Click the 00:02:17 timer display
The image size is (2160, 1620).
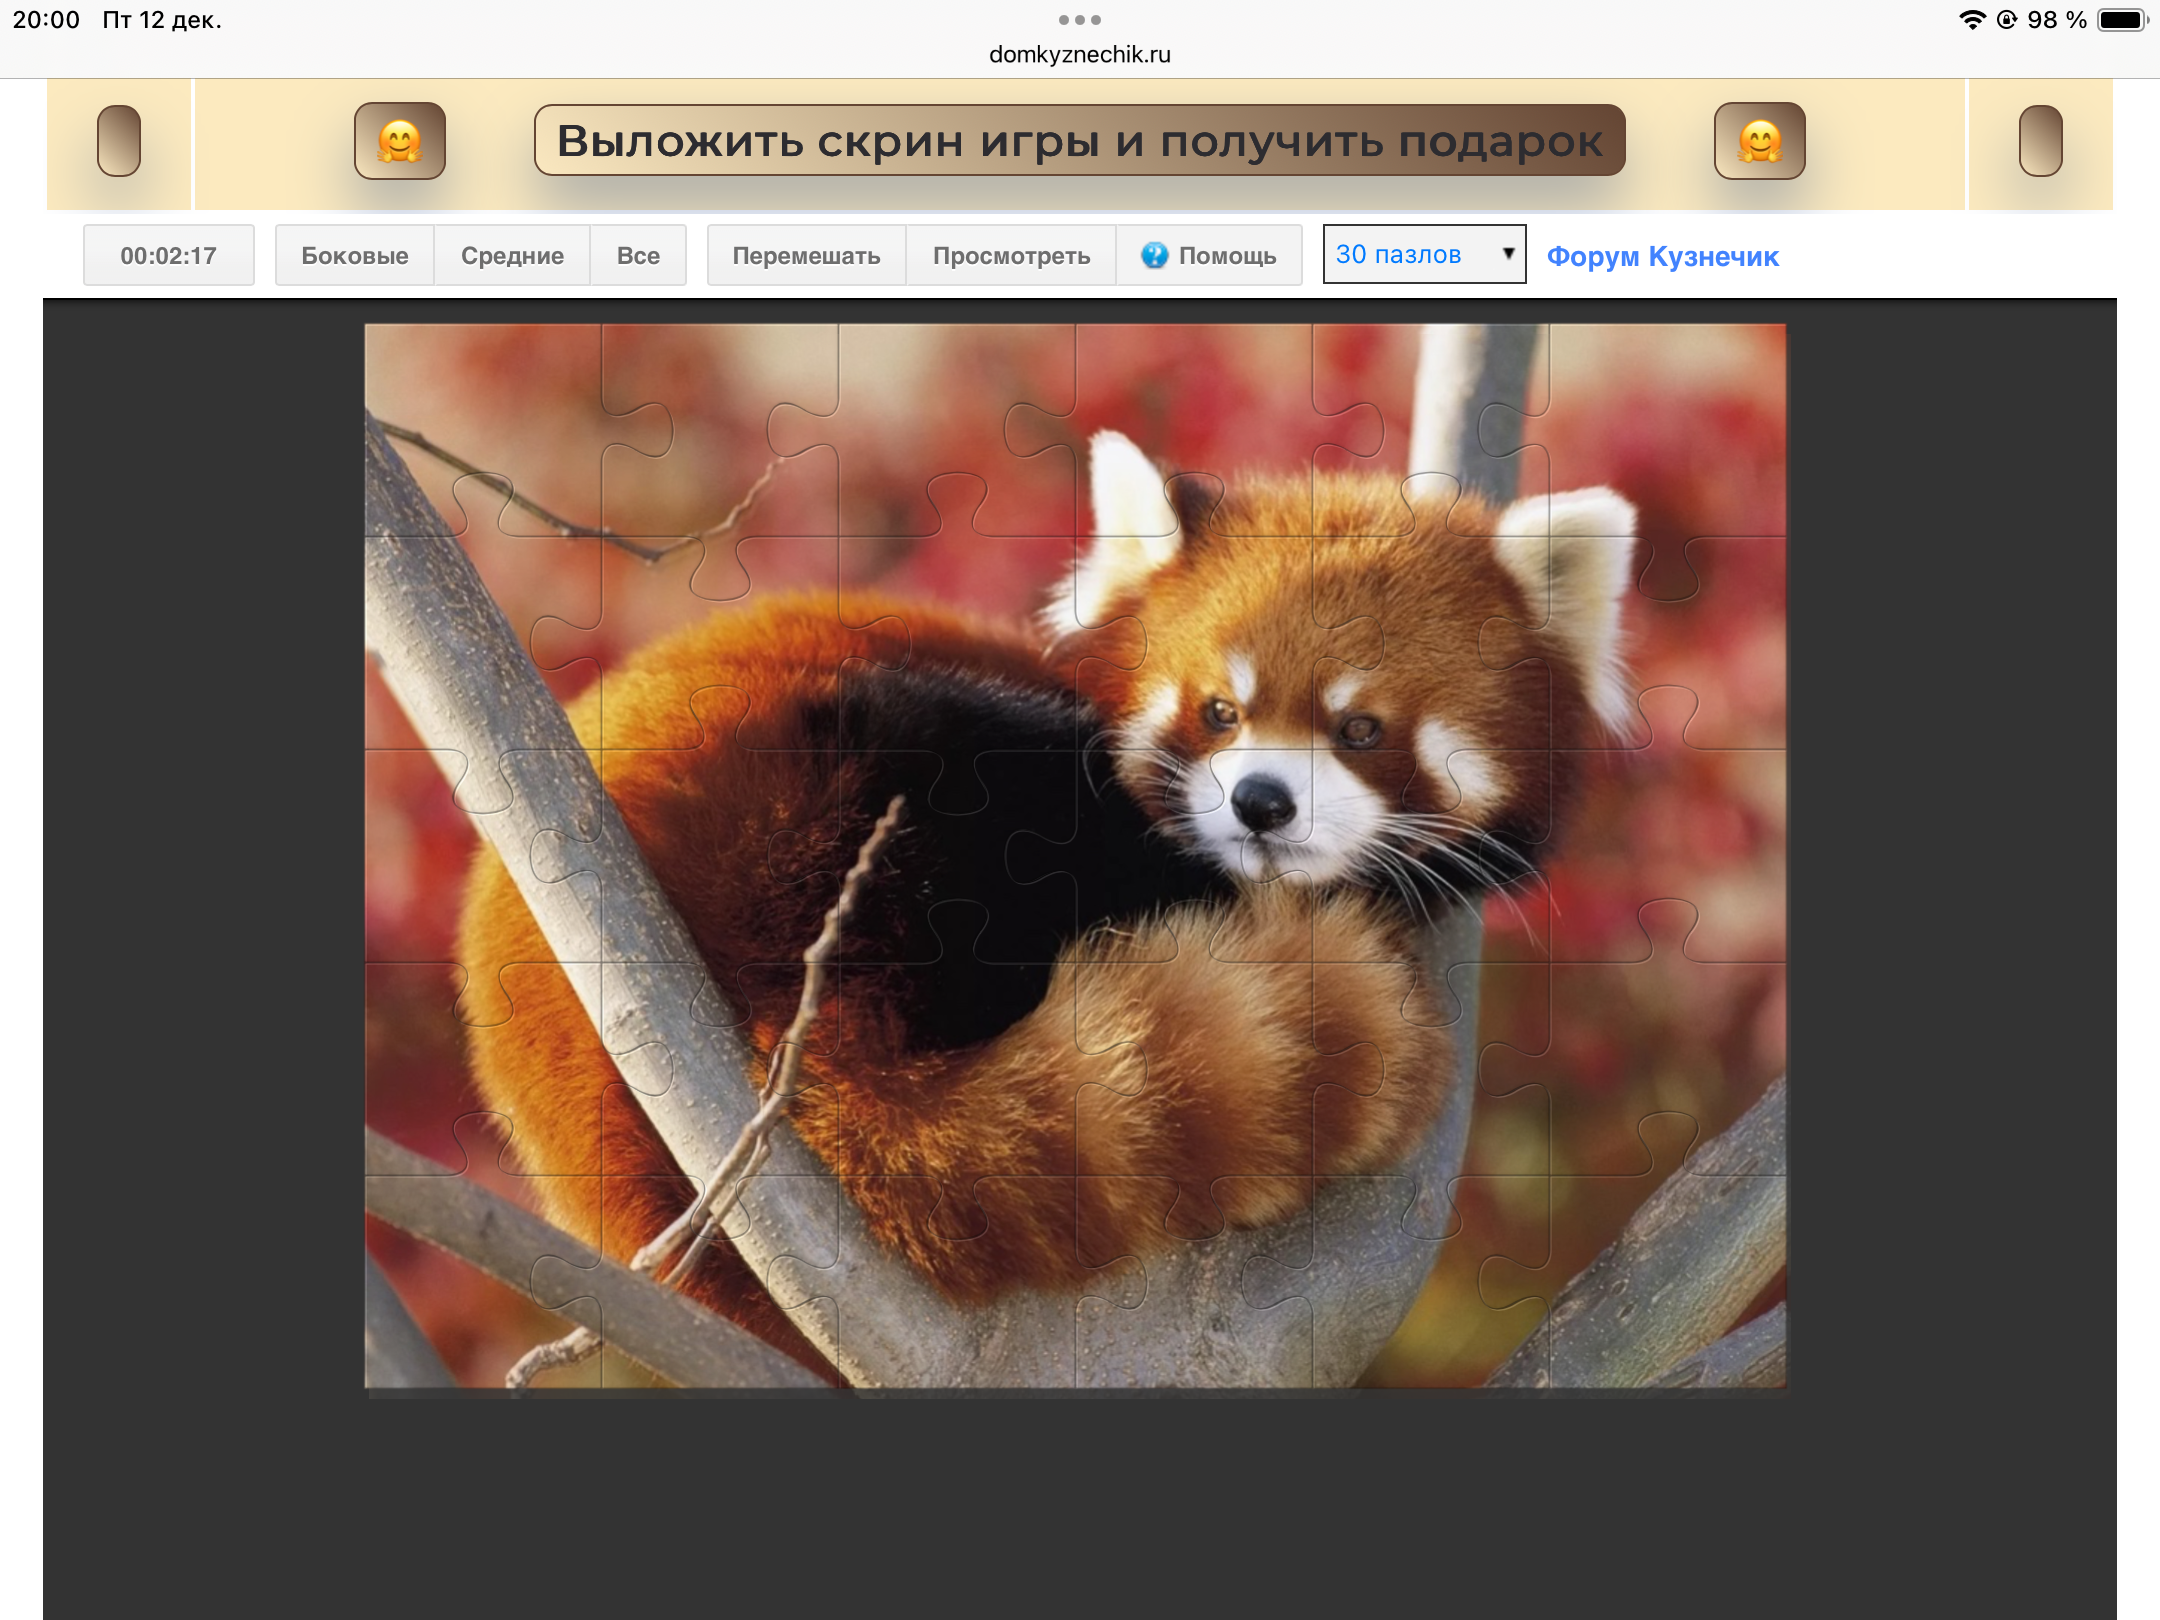tap(168, 255)
